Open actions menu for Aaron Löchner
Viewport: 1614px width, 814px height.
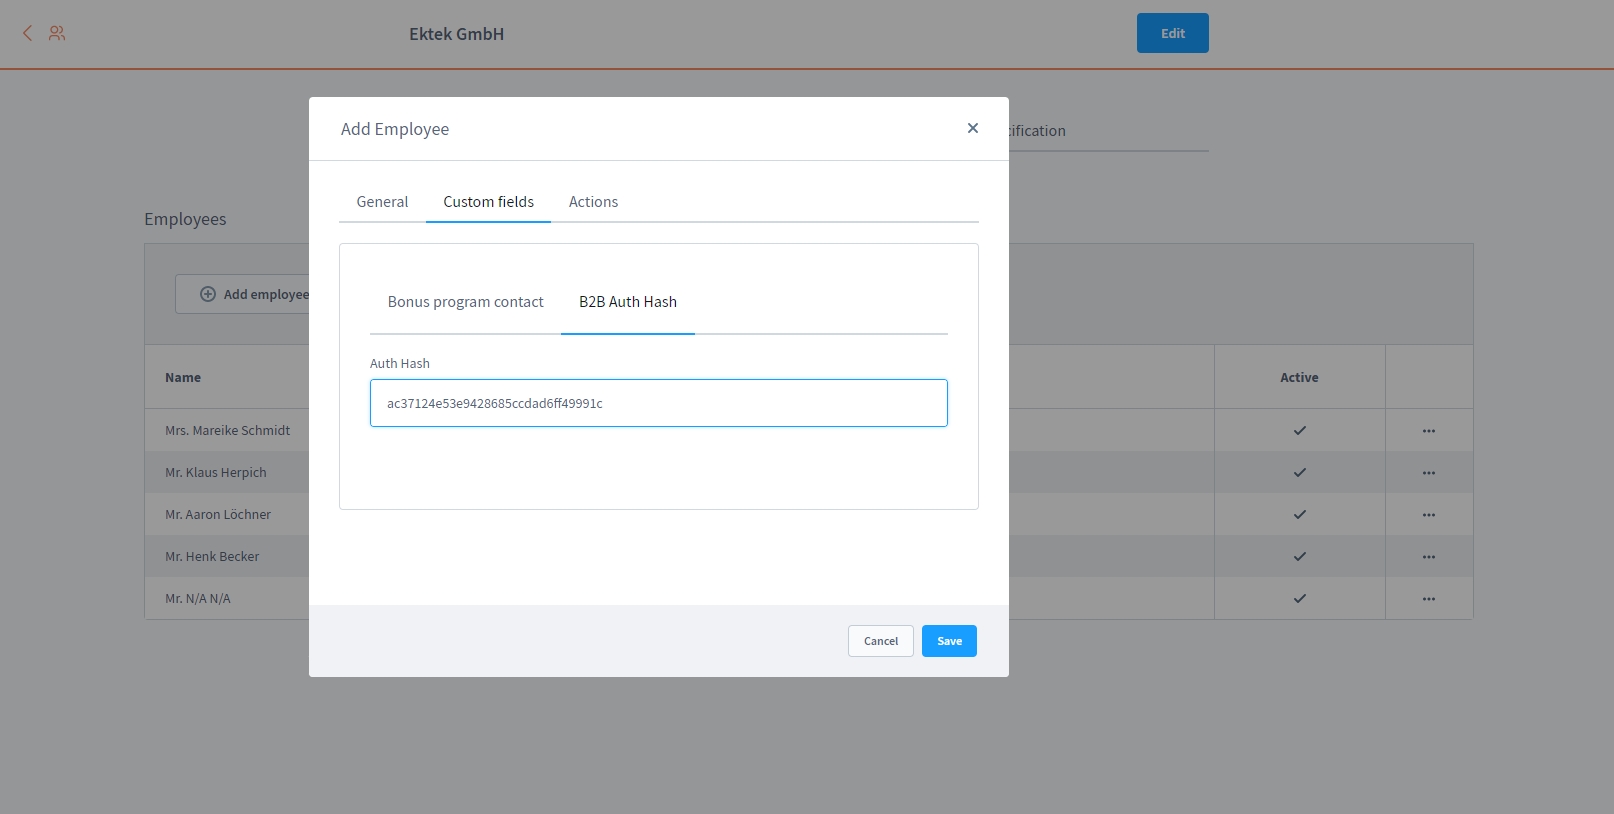(x=1428, y=515)
